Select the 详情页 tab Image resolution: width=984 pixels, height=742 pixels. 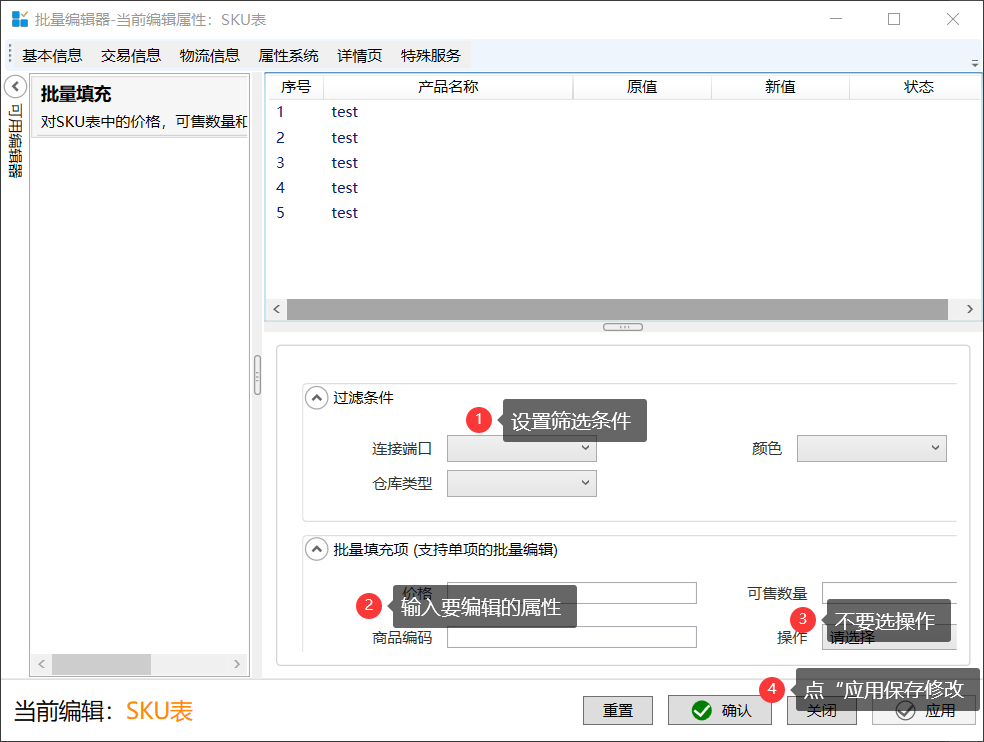coord(359,56)
